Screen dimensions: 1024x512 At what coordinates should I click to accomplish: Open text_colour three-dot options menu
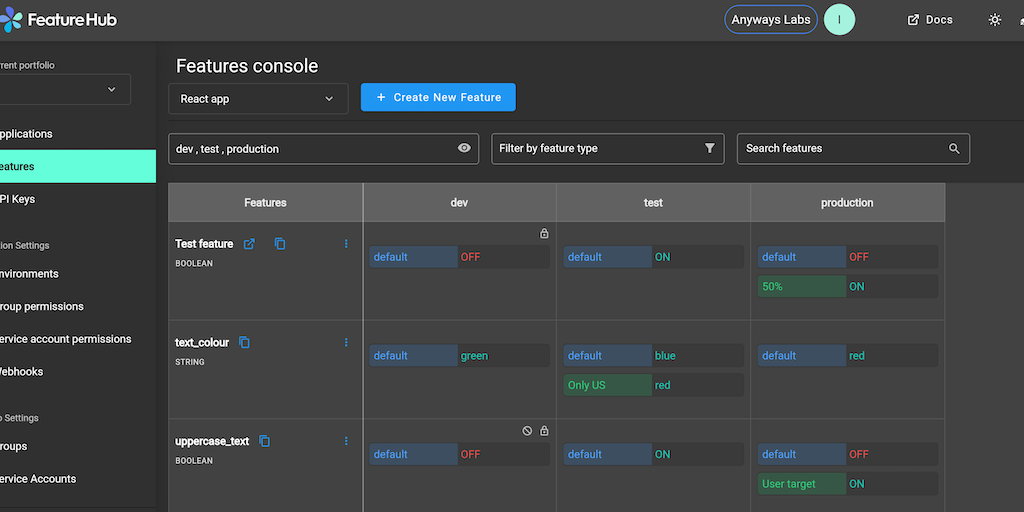pyautogui.click(x=346, y=343)
